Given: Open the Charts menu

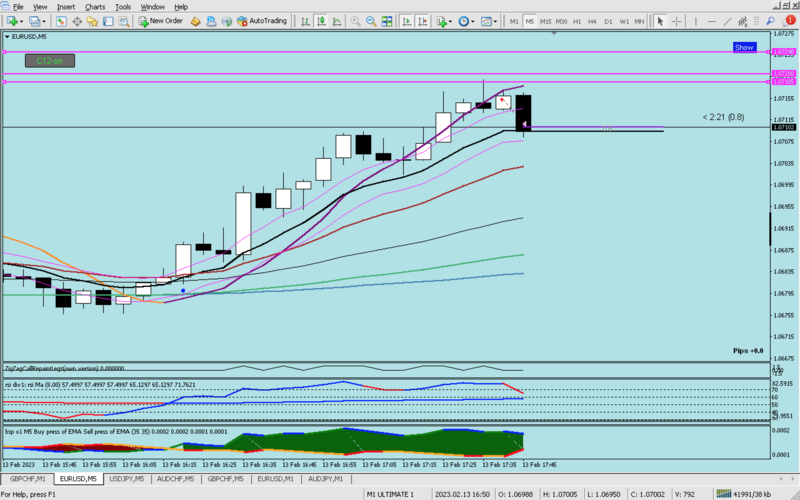Looking at the screenshot, I should 95,7.
